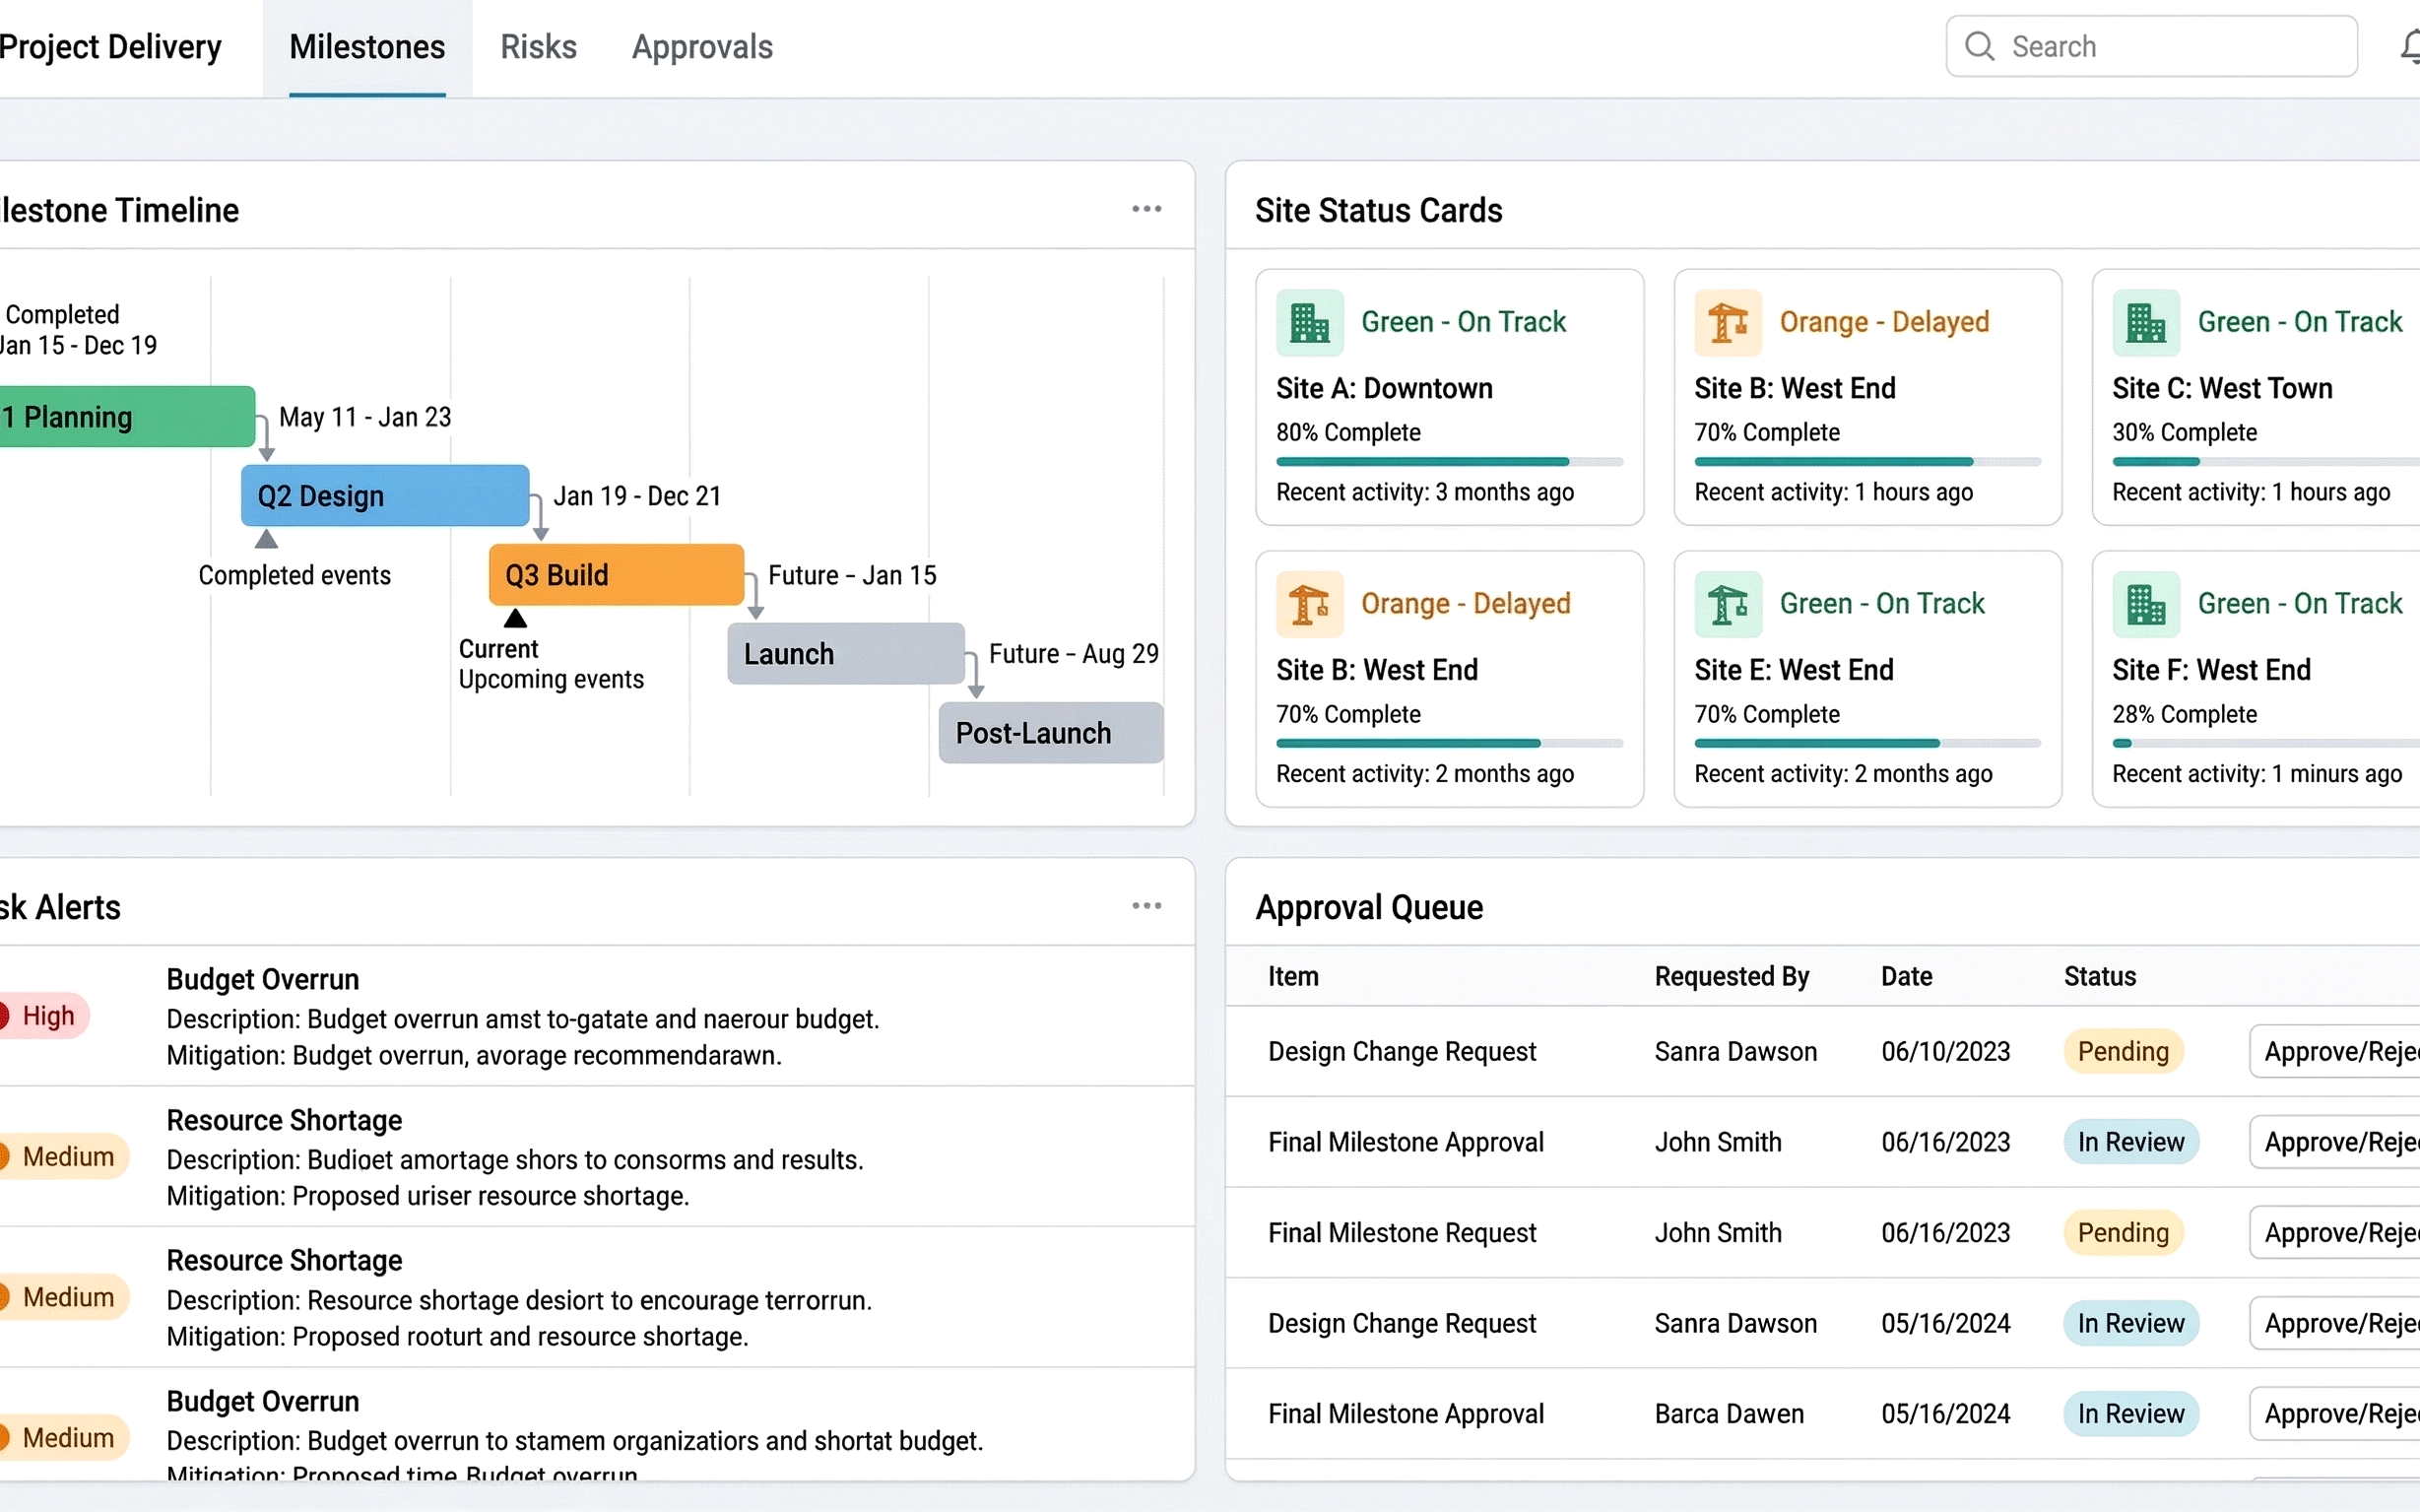Click the Pending status badge on Design Change Request
This screenshot has width=2420, height=1512.
[x=2123, y=1051]
